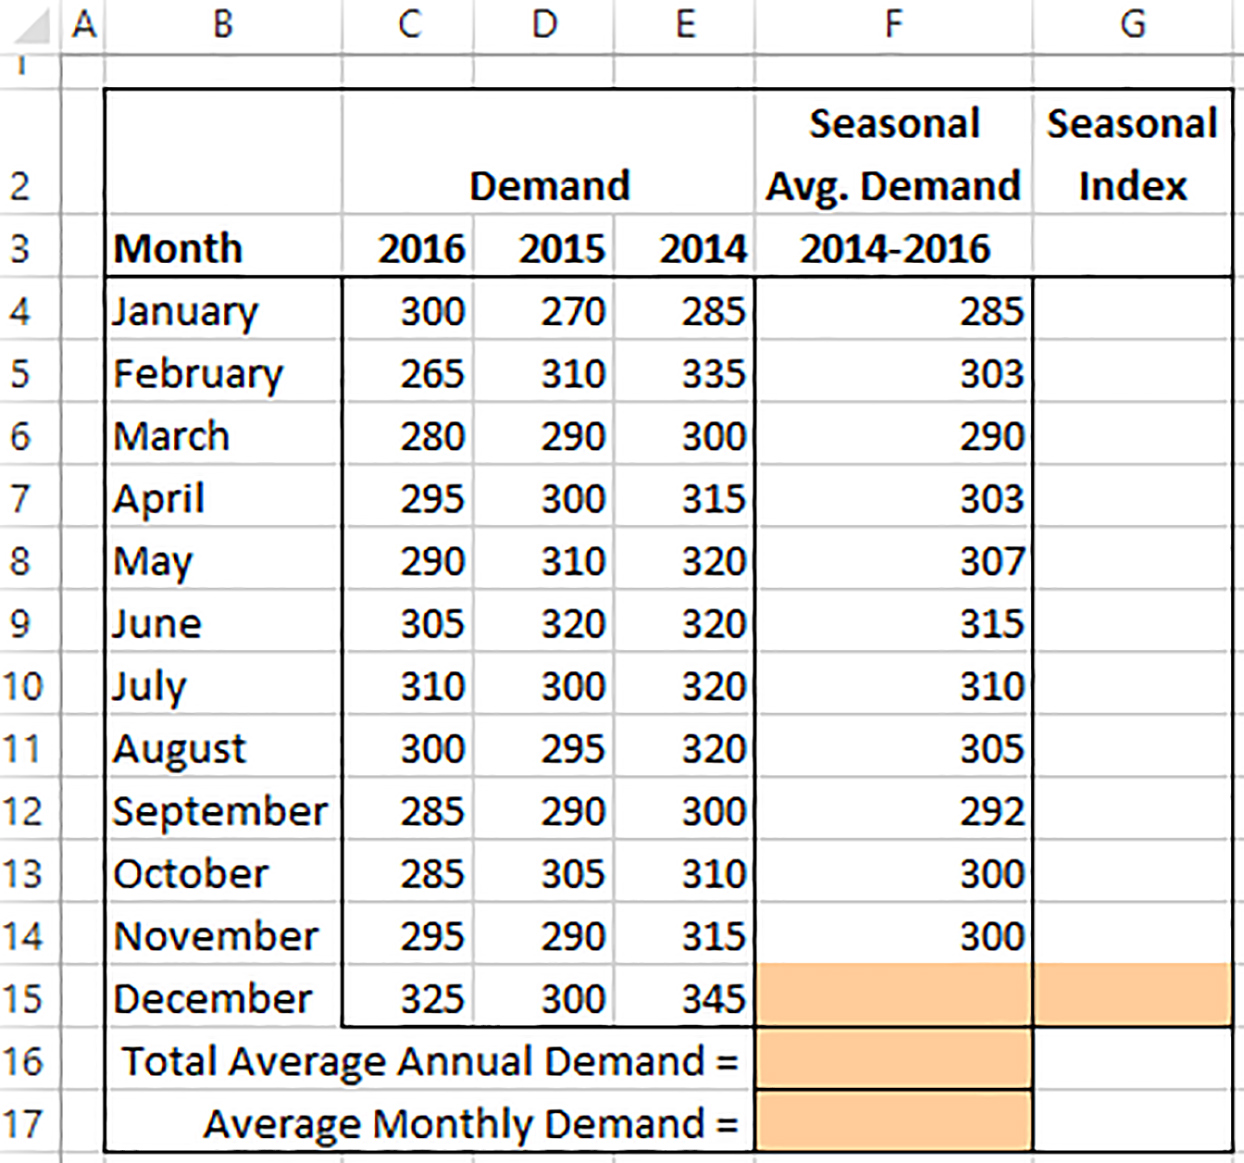1244x1163 pixels.
Task: Select the Seasonal Index header cell
Action: point(1132,154)
